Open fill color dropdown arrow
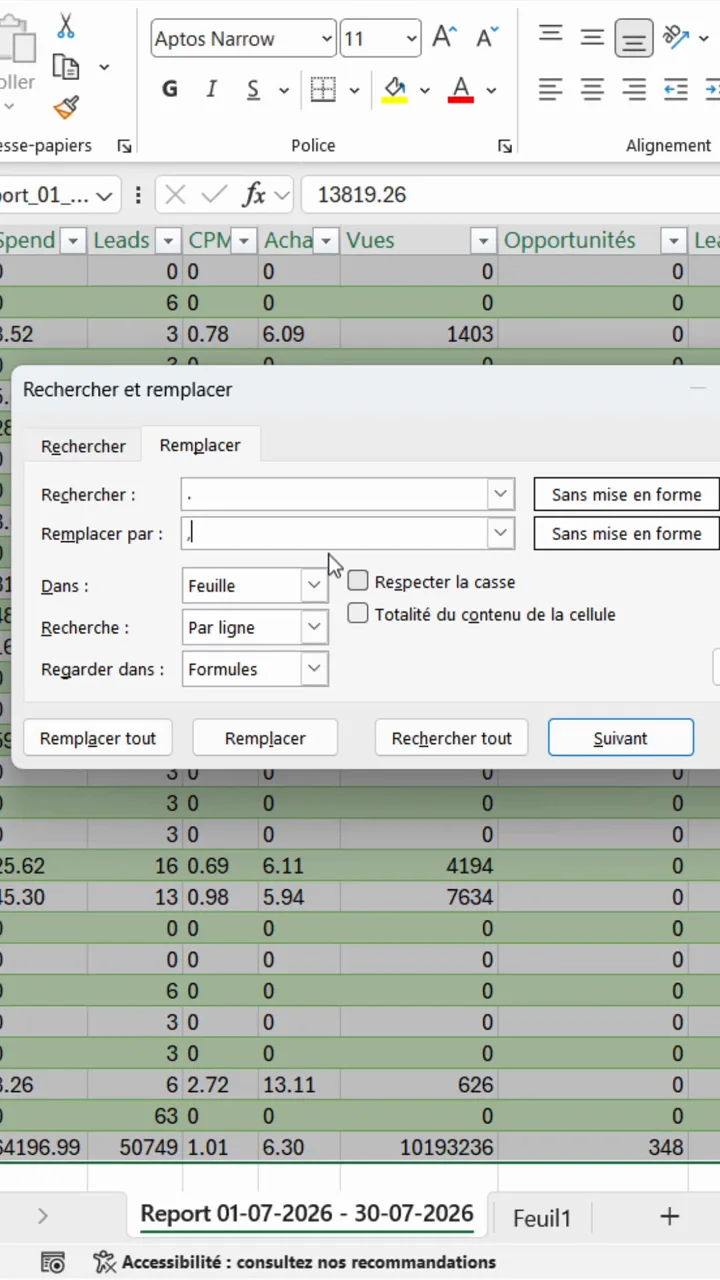 [x=424, y=90]
